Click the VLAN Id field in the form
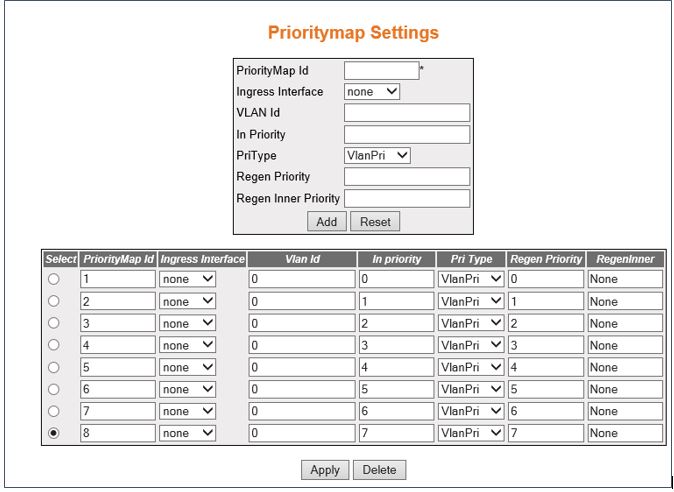The height and width of the screenshot is (492, 674). coord(406,113)
